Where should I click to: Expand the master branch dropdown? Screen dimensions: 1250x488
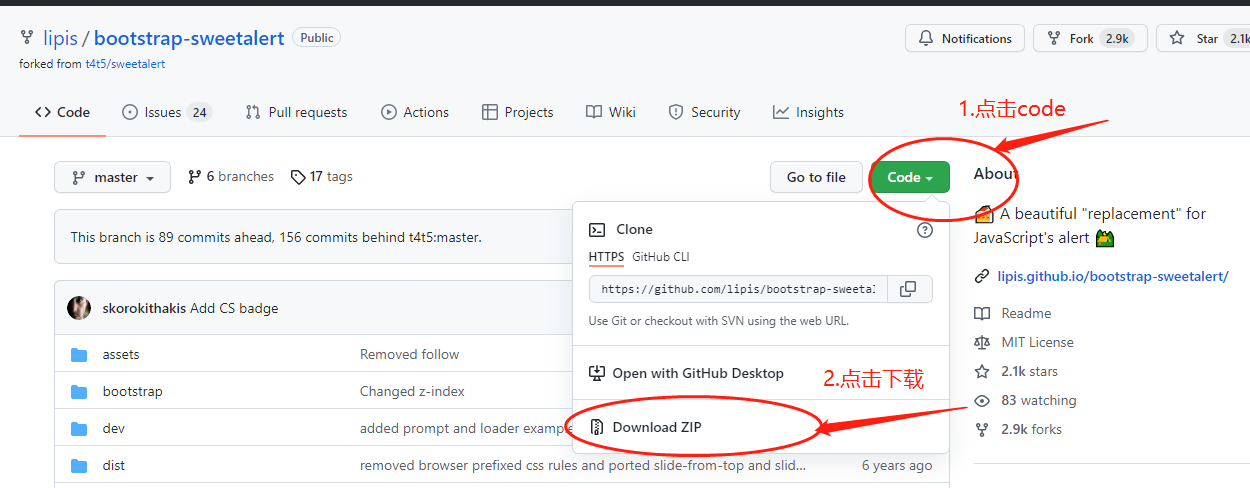point(112,177)
